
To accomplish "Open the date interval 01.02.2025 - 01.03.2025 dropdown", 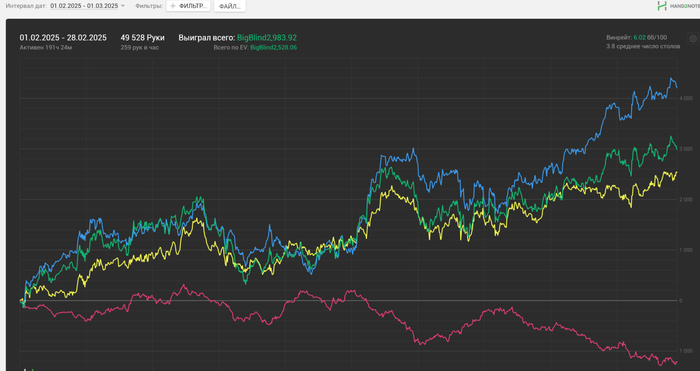I will click(x=87, y=6).
